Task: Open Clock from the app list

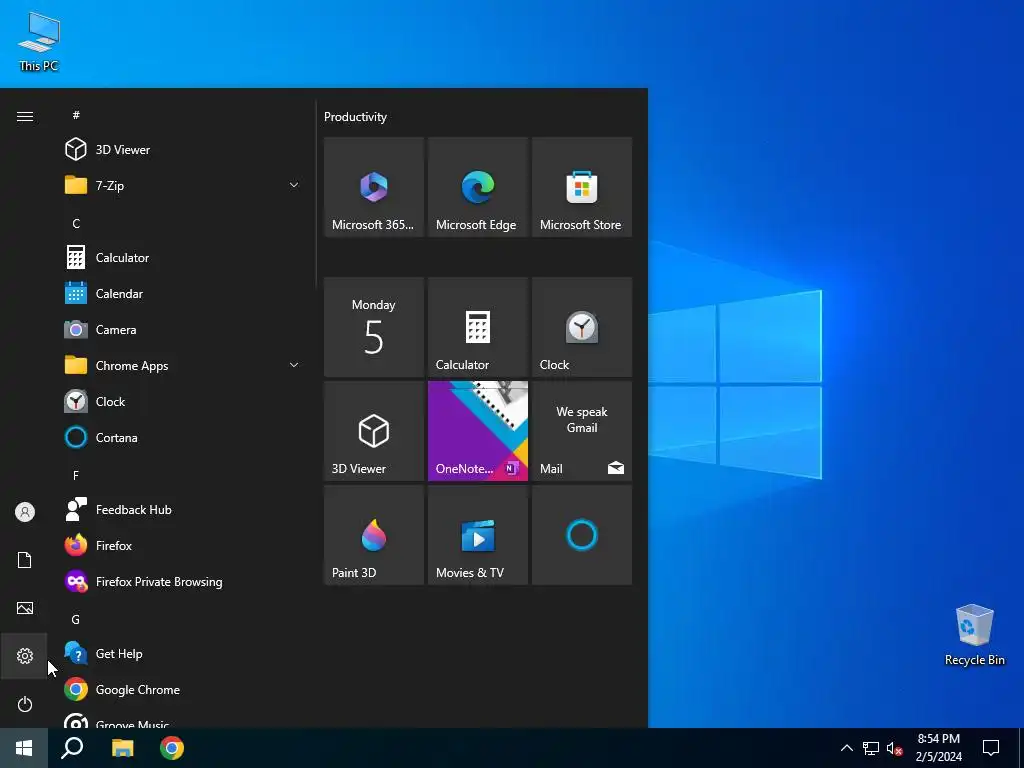Action: click(182, 402)
